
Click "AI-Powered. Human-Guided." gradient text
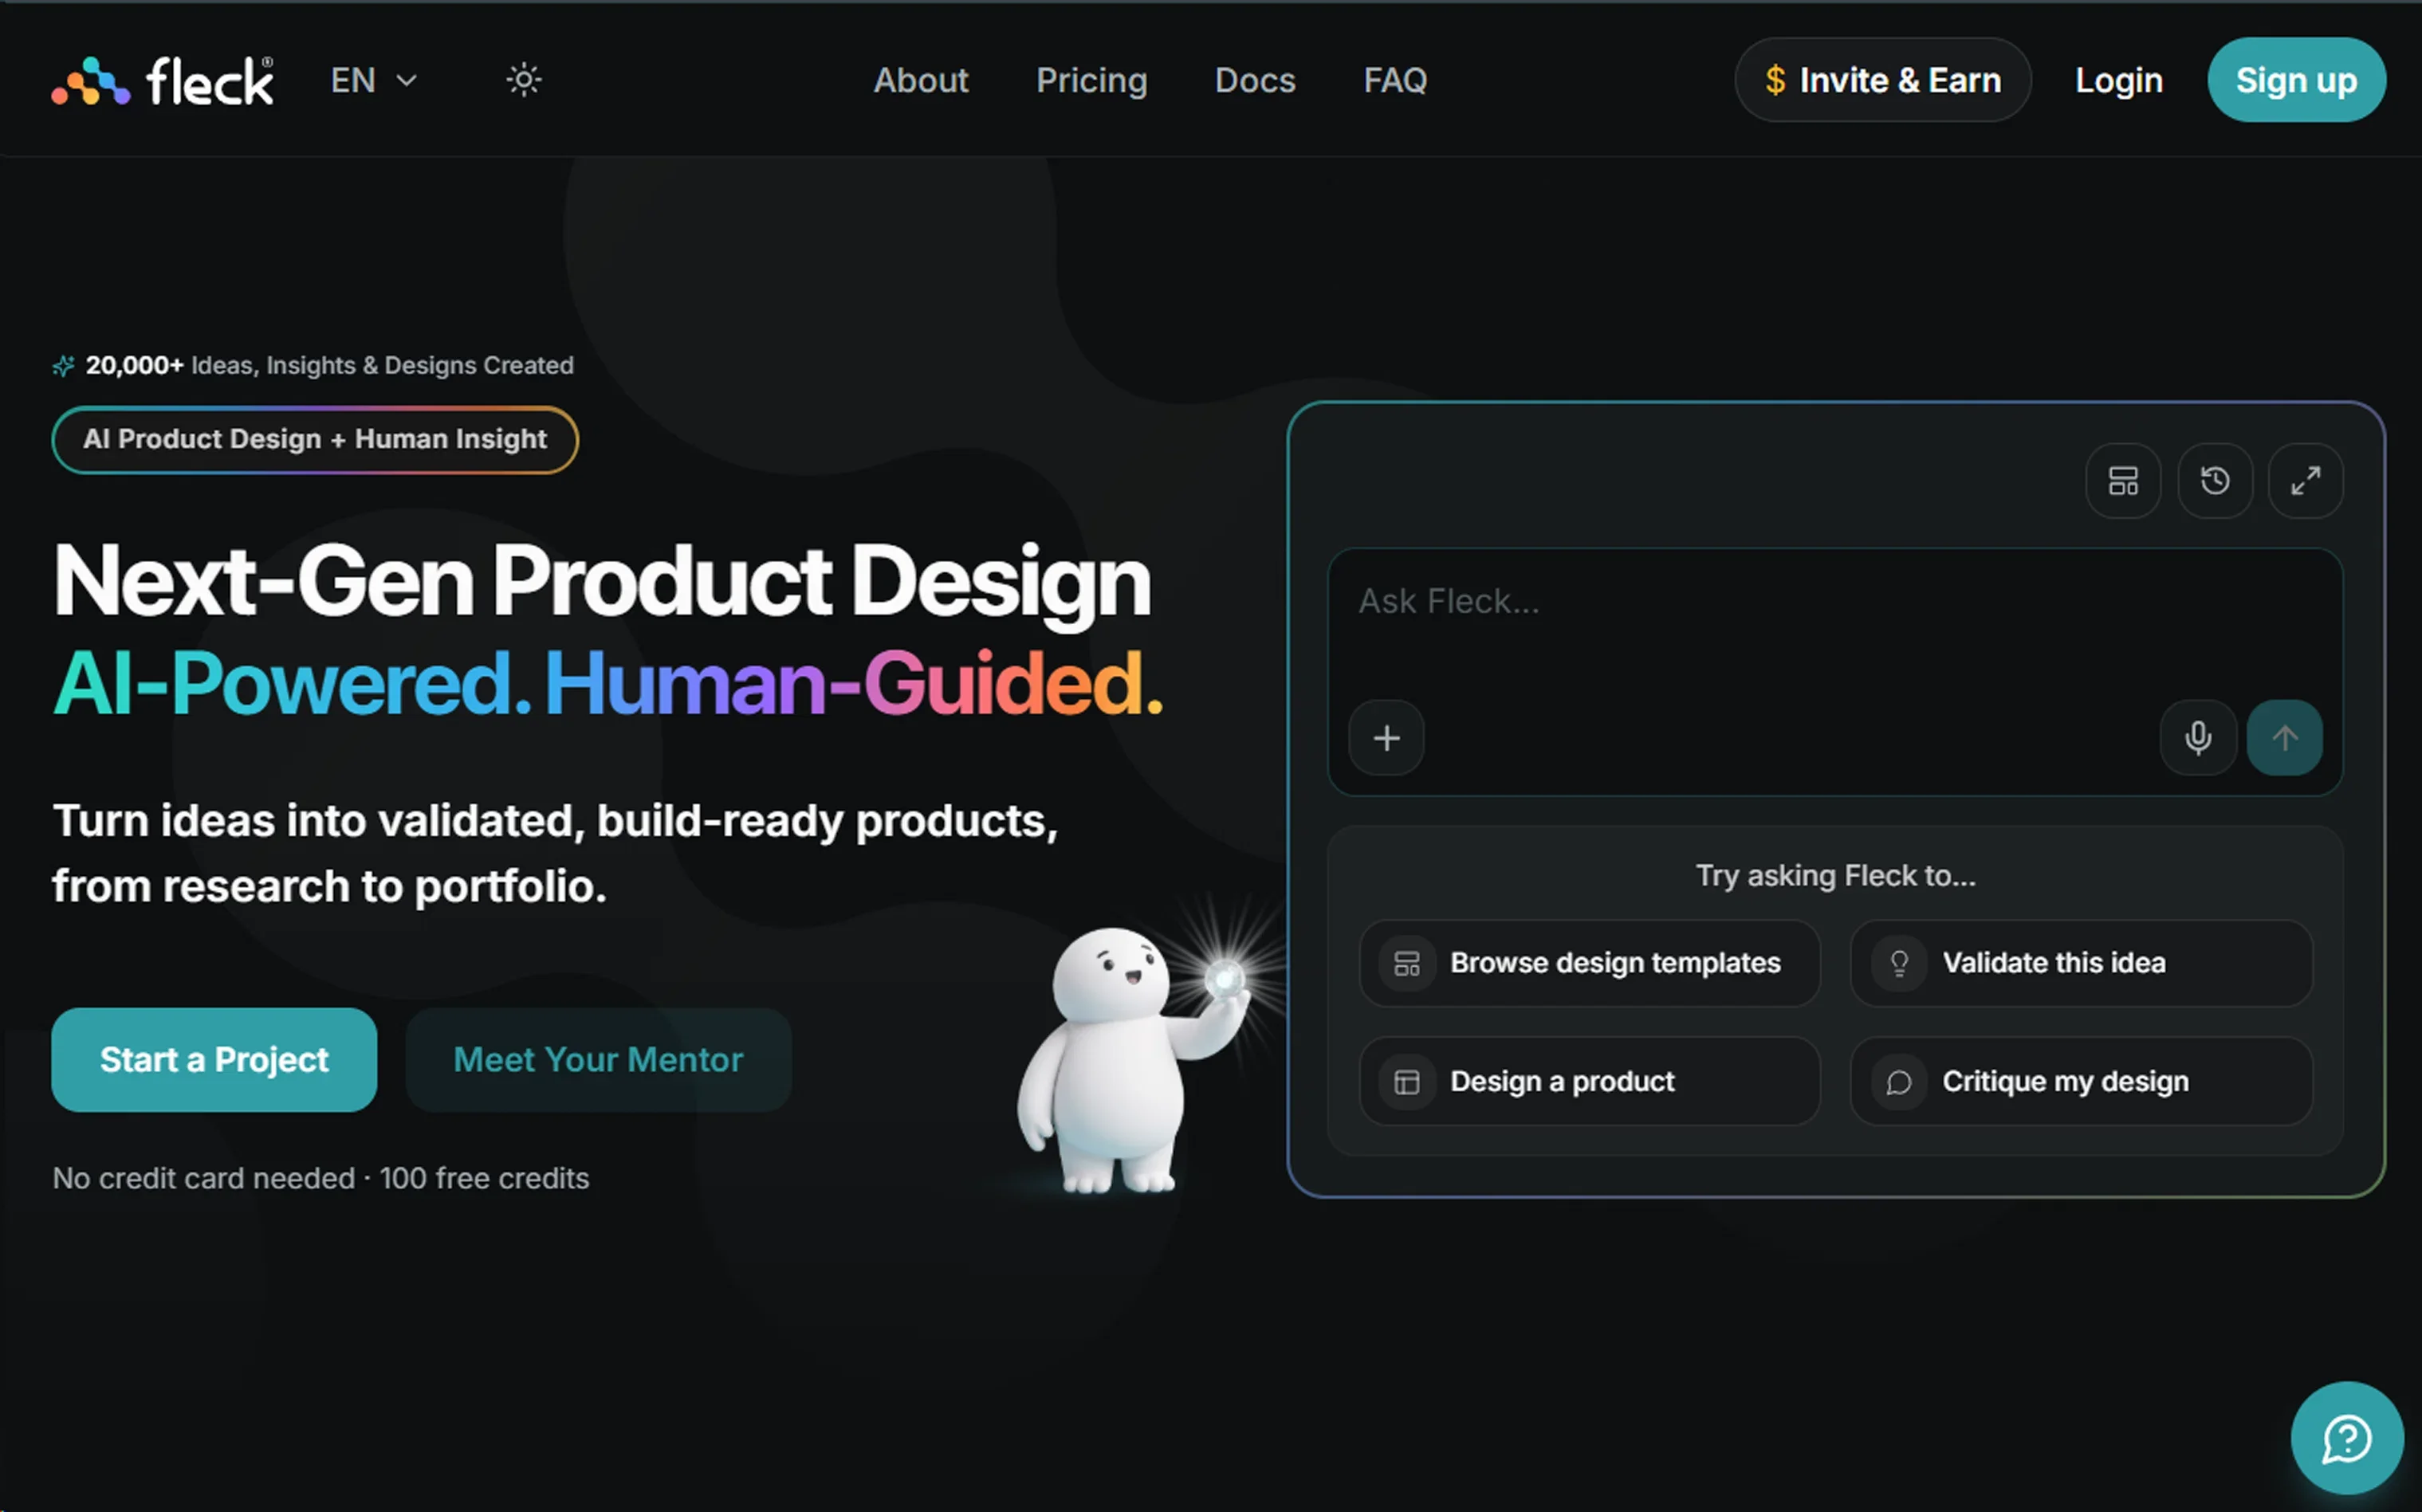pos(607,684)
